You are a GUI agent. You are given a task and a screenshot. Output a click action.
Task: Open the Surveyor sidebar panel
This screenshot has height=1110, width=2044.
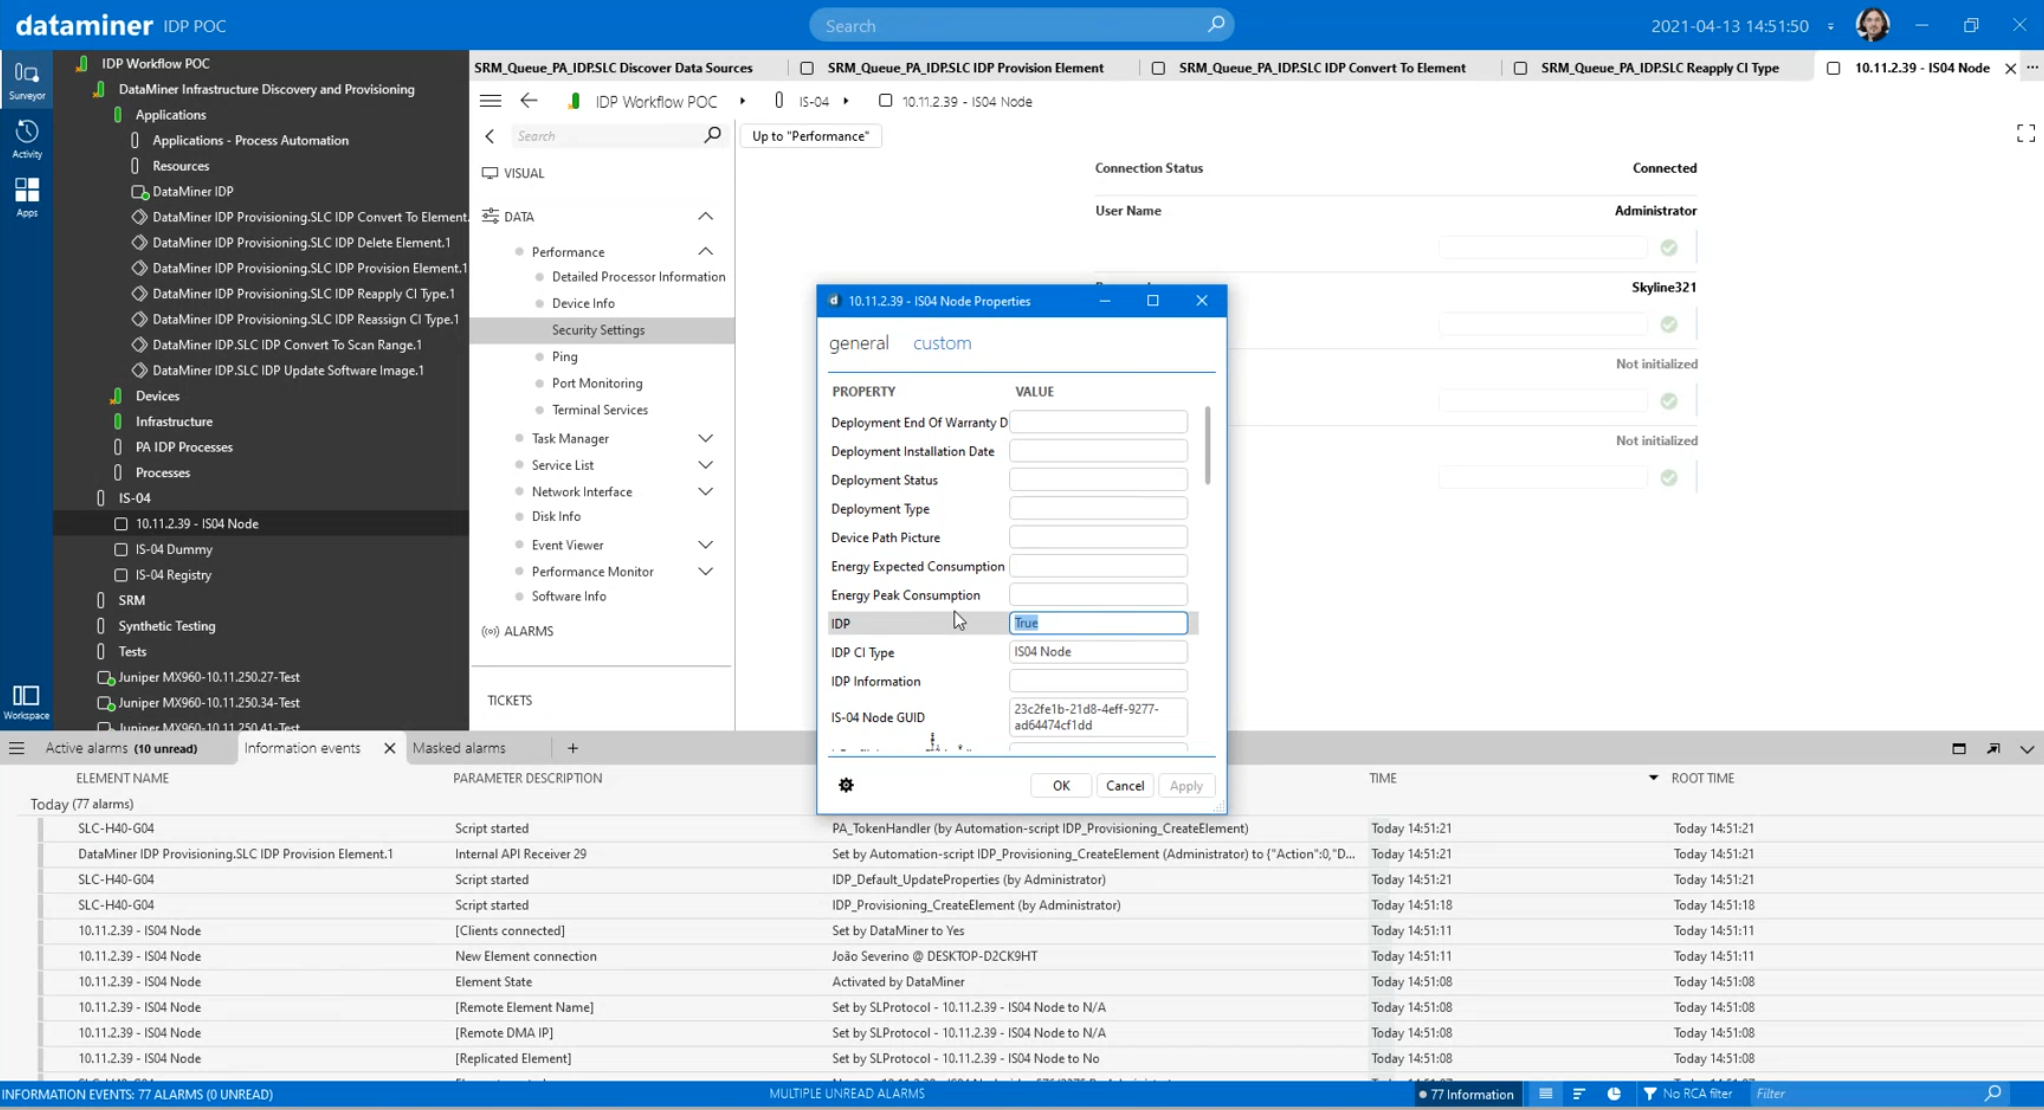[27, 81]
